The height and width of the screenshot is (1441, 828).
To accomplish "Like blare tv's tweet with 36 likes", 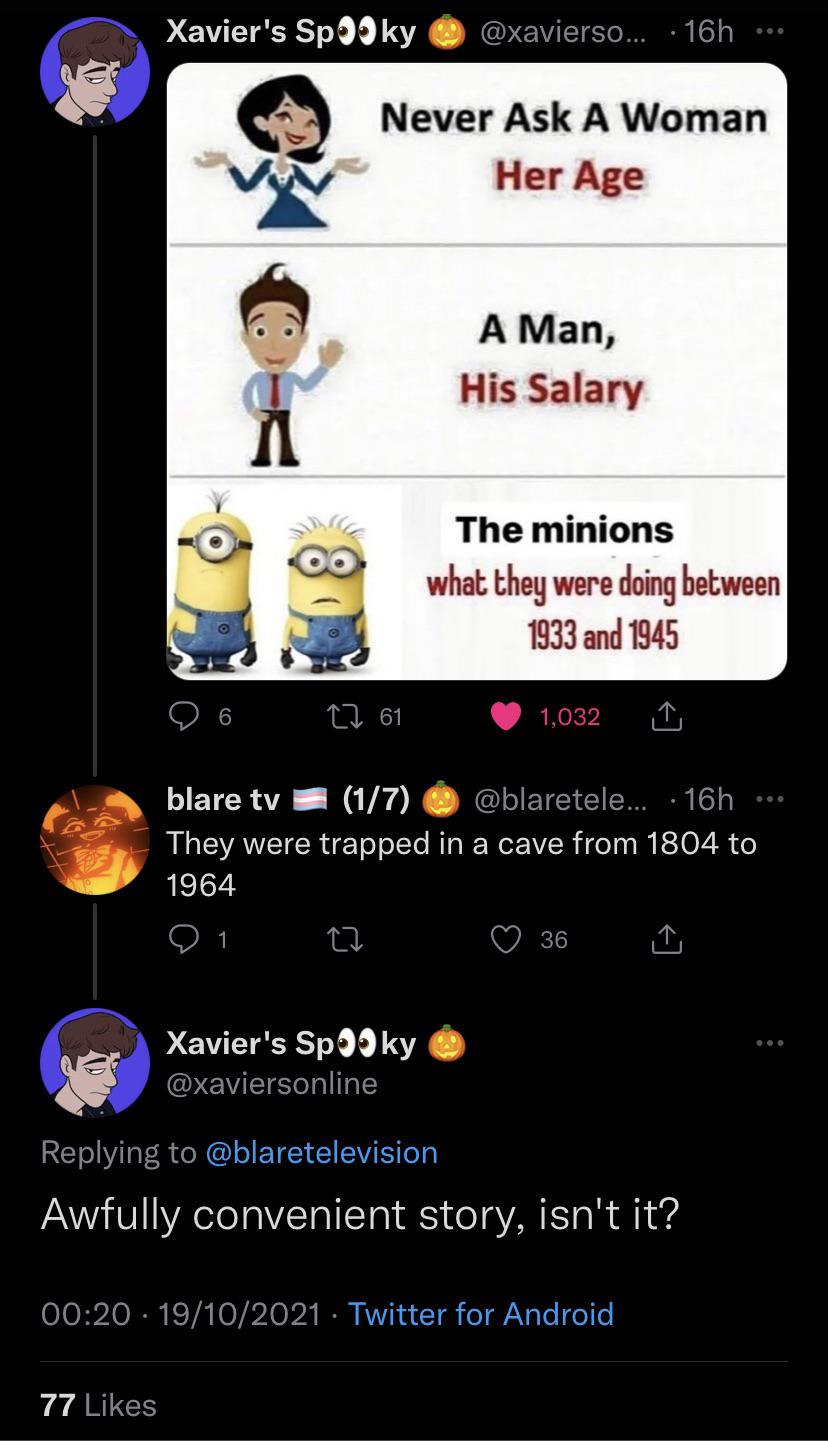I will [x=508, y=939].
